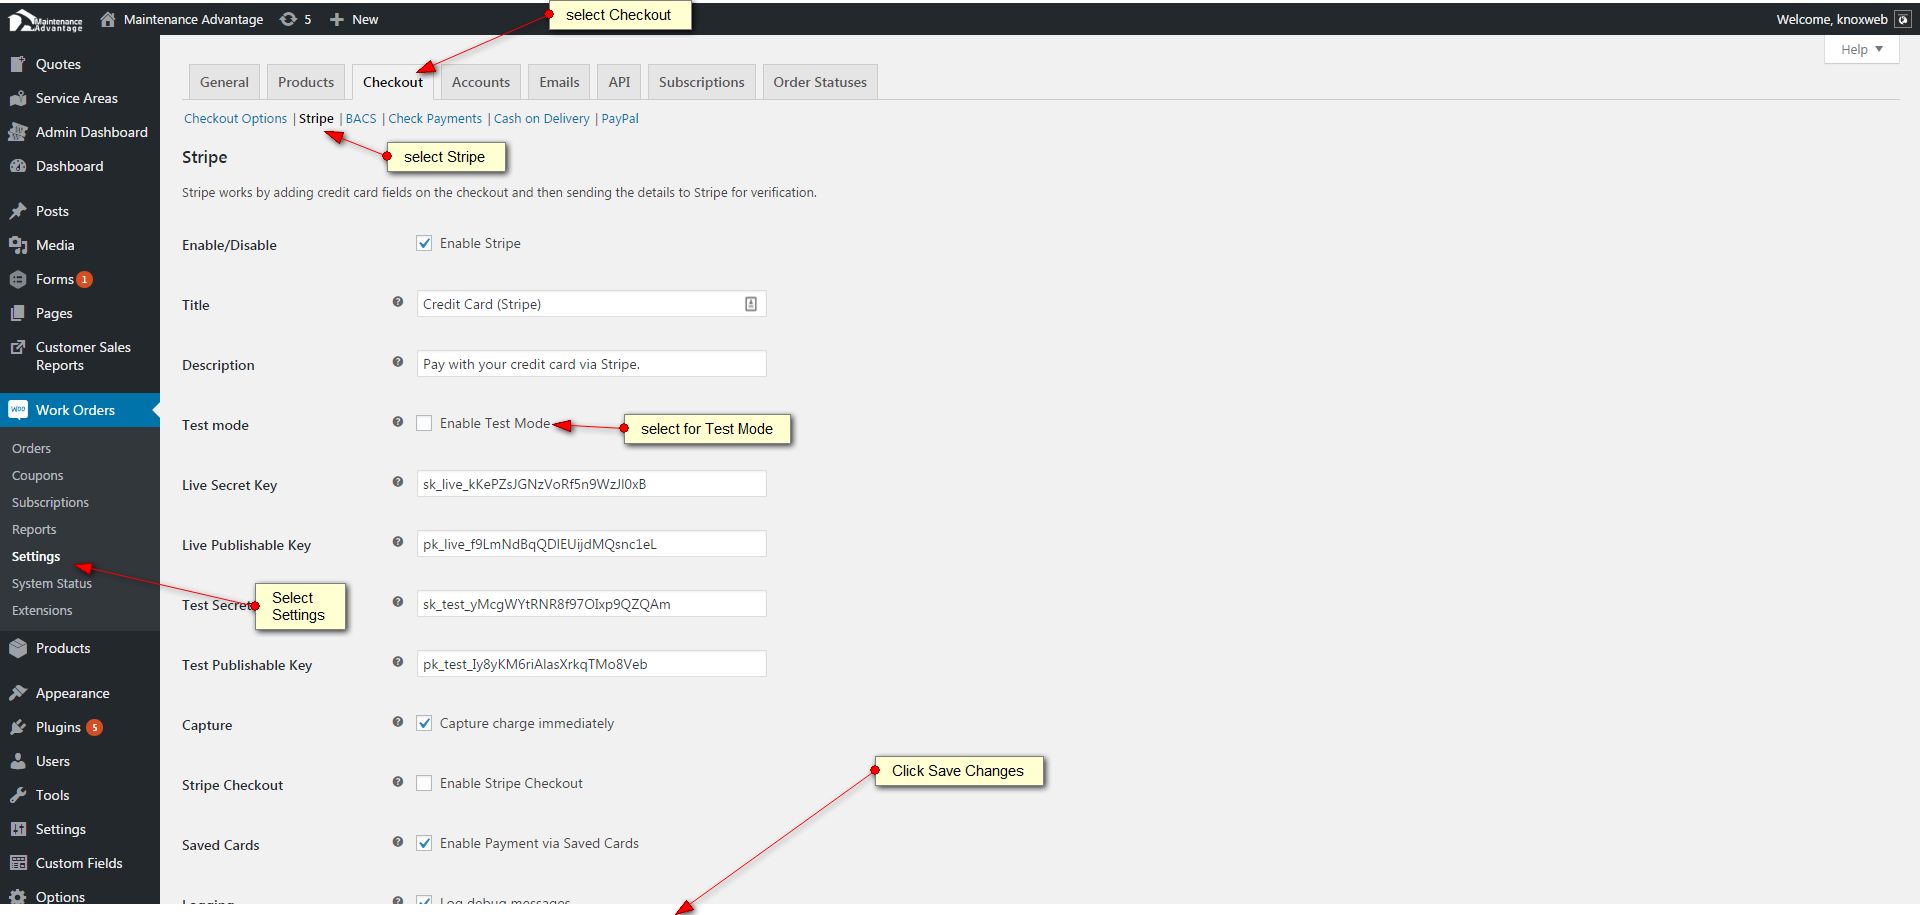Uncheck Enable Payment via Saved Cards
1920x915 pixels.
(x=424, y=843)
